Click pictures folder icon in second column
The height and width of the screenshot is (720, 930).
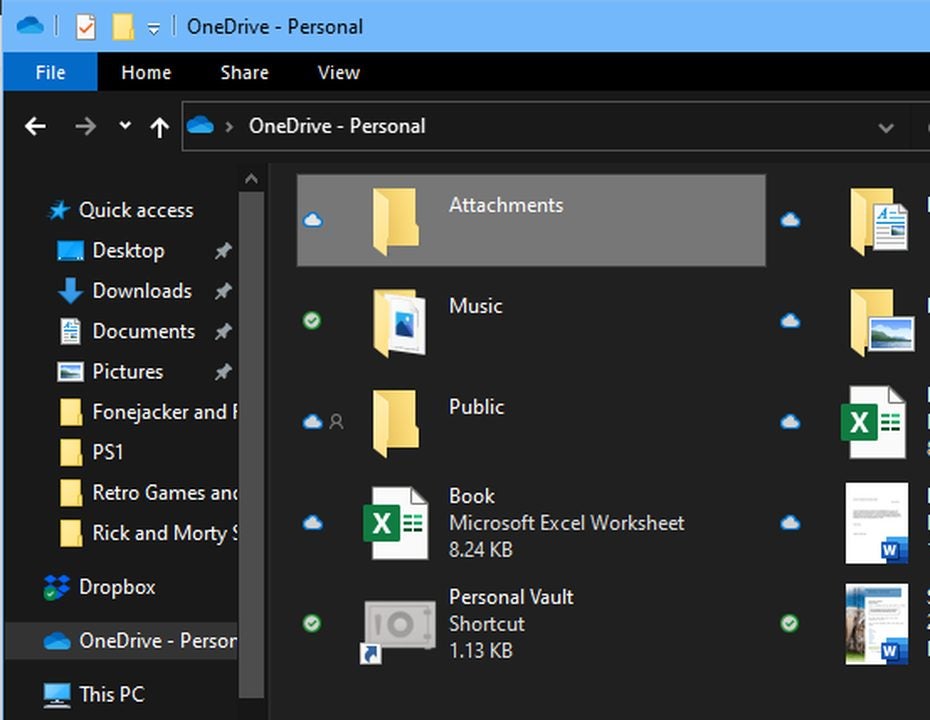tap(881, 321)
